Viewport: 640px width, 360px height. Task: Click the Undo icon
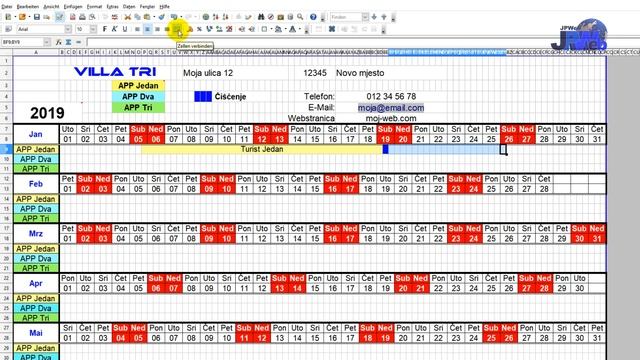tap(174, 17)
